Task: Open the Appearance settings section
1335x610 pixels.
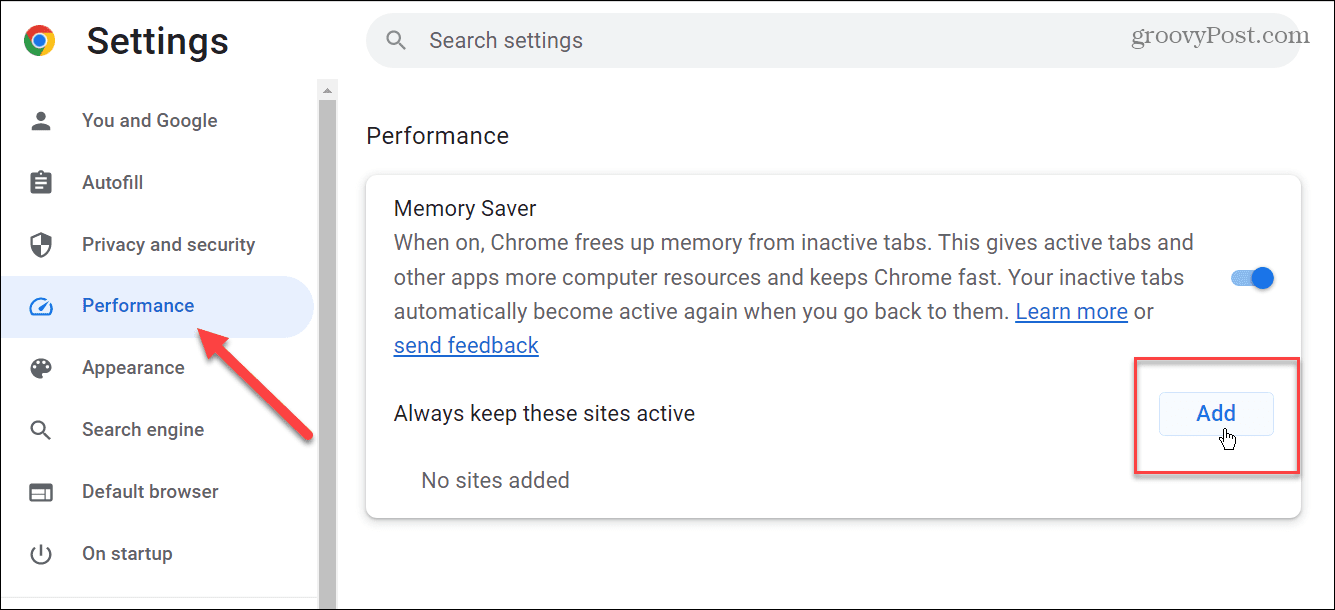Action: 133,368
